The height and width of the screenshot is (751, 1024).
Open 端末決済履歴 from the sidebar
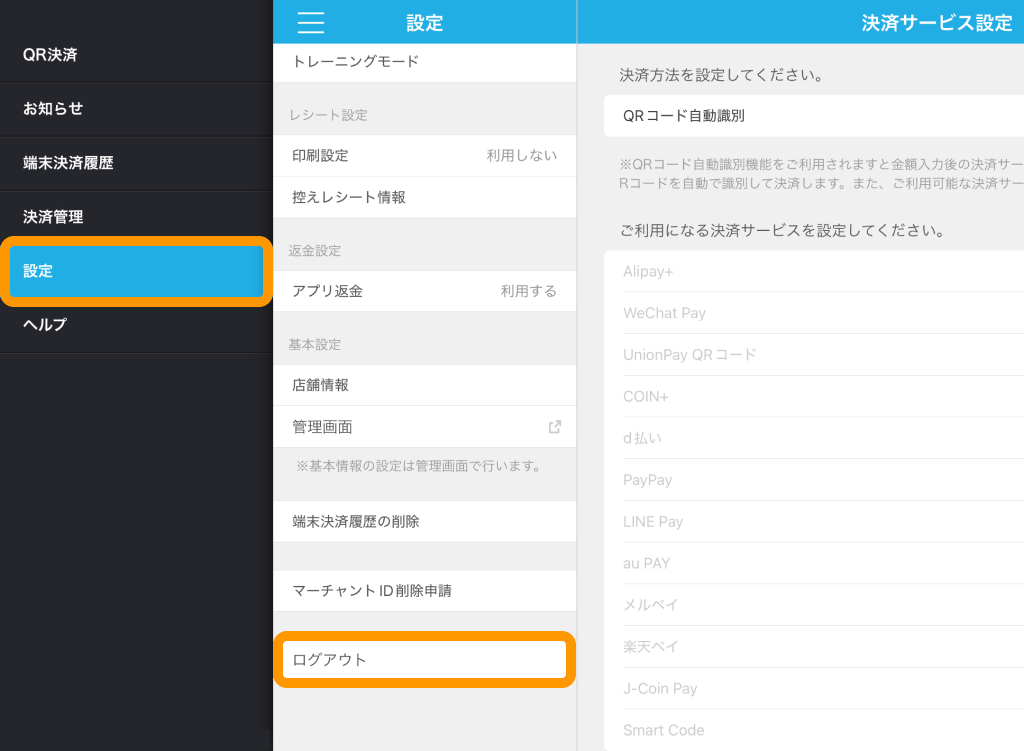click(136, 163)
